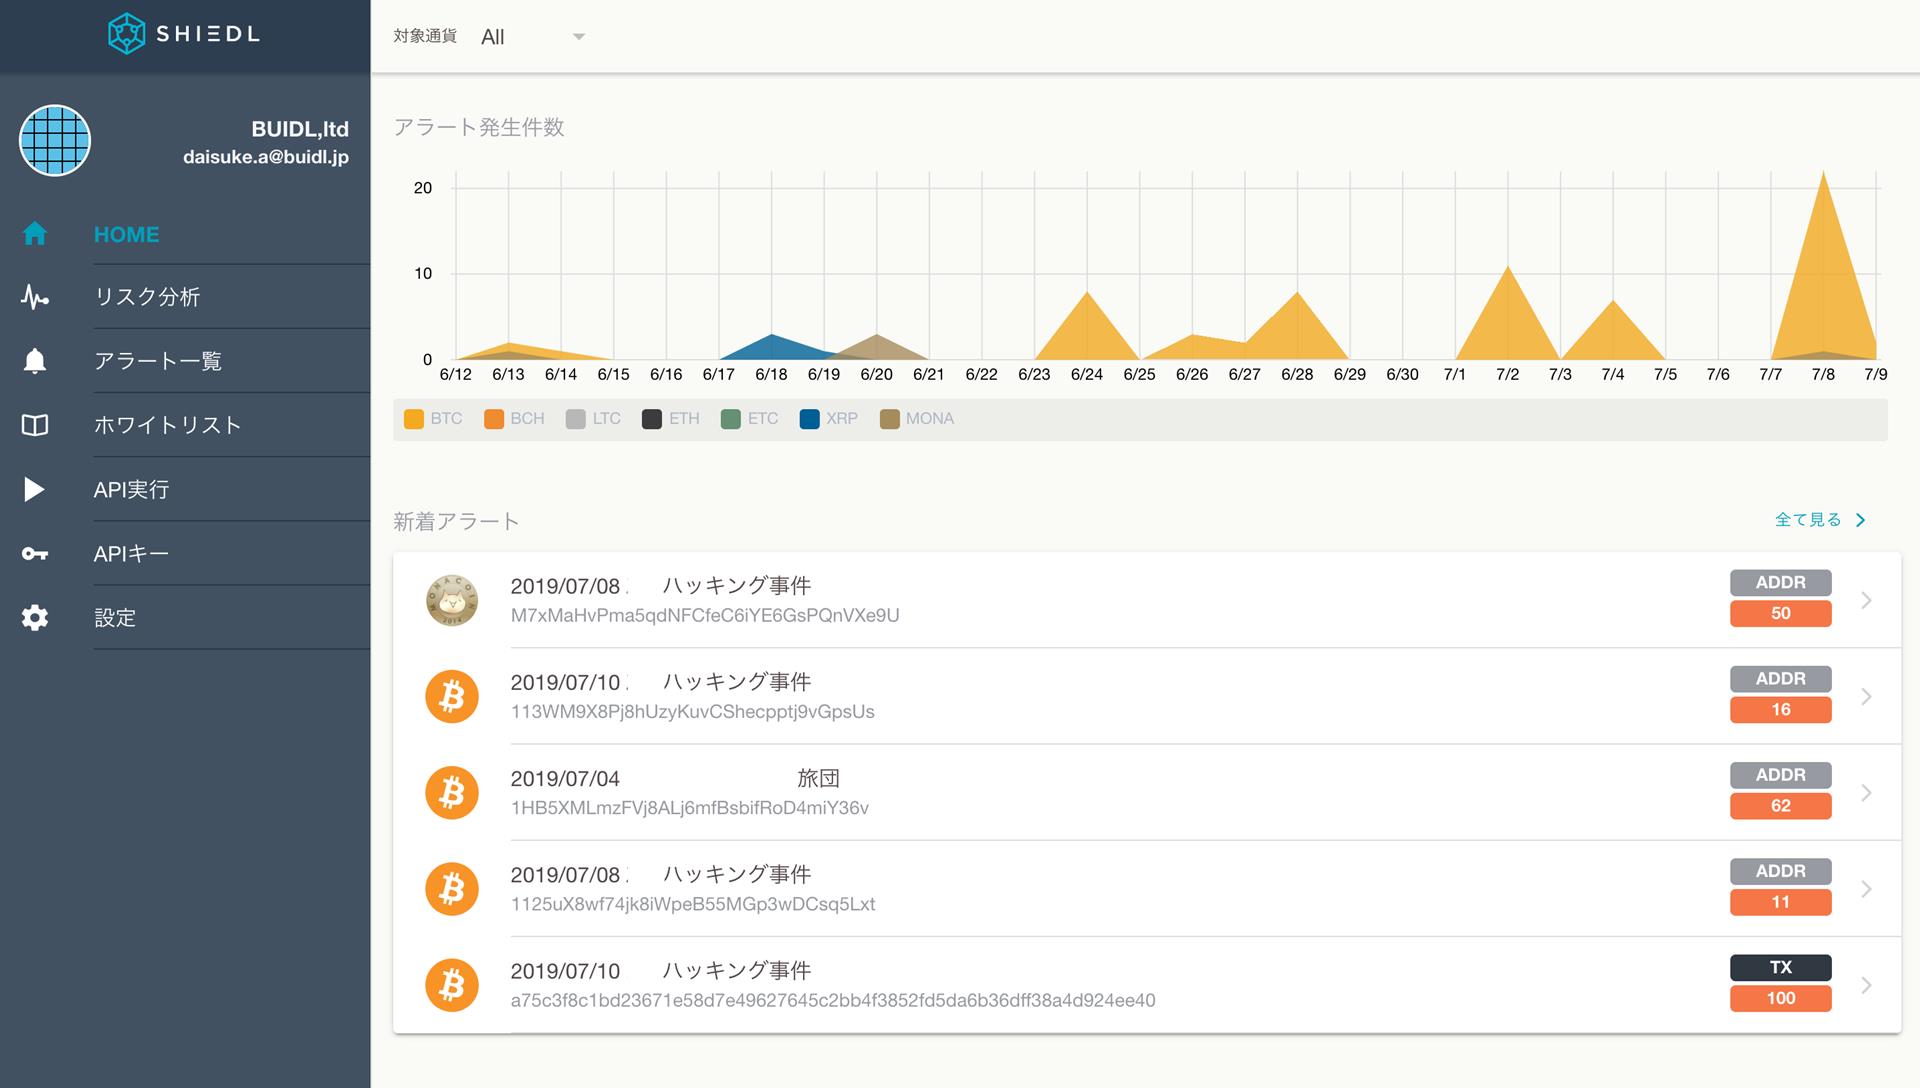
Task: Click the TX badge in last alert
Action: point(1781,967)
